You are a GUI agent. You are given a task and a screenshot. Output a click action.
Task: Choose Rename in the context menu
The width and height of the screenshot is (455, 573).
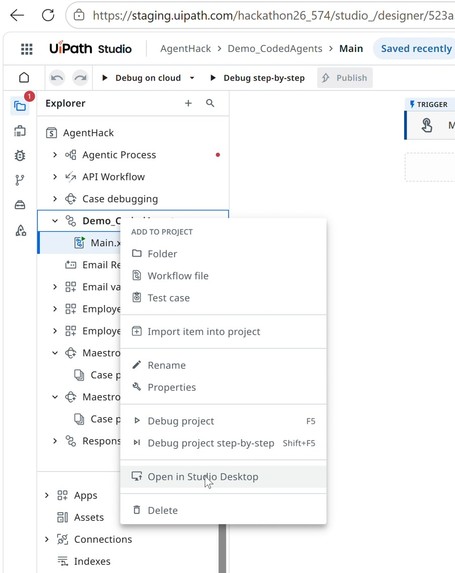pos(223,365)
